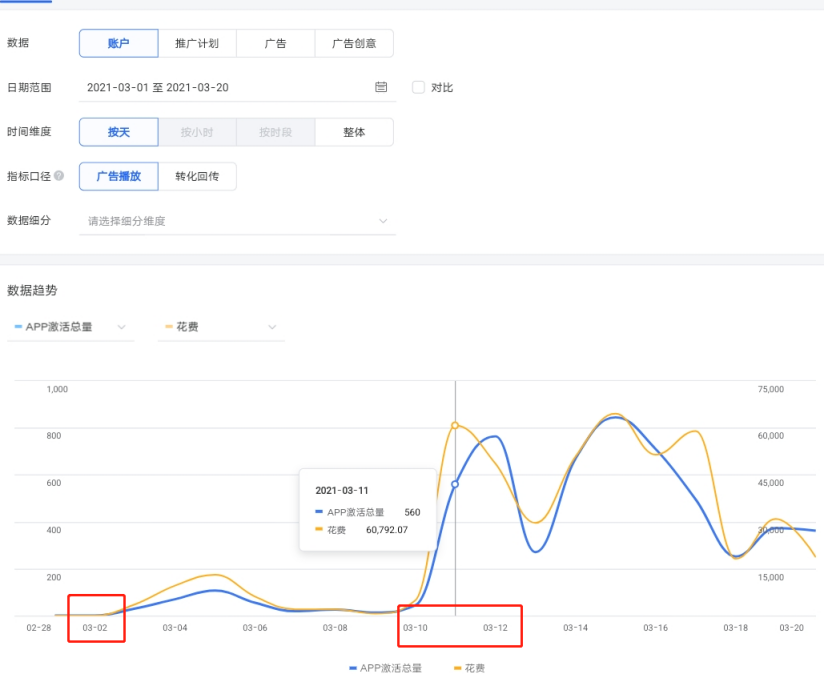The image size is (824, 686).
Task: Switch to the 推广计划 tab
Action: (197, 43)
